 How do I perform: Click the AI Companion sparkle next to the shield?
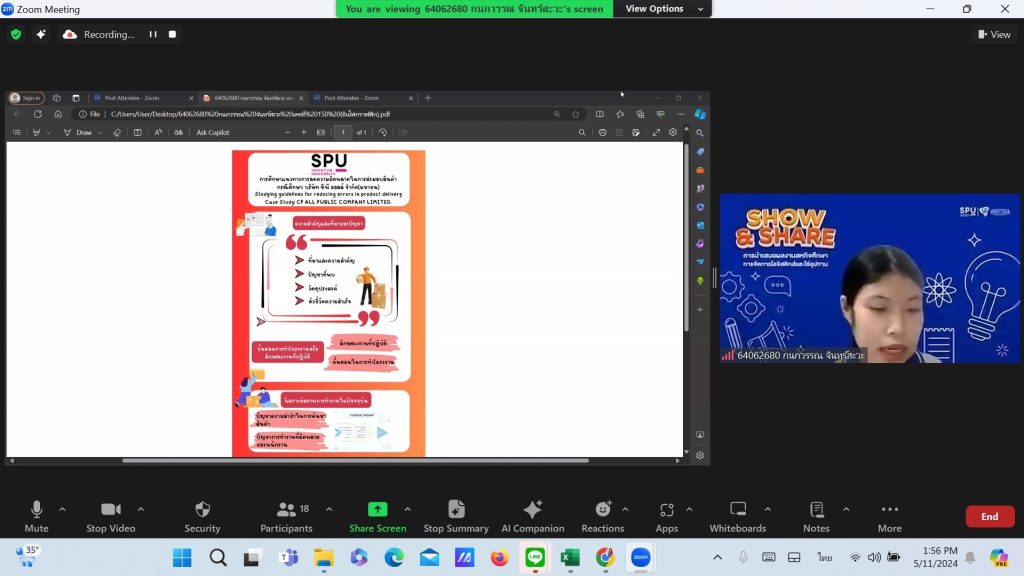click(40, 34)
